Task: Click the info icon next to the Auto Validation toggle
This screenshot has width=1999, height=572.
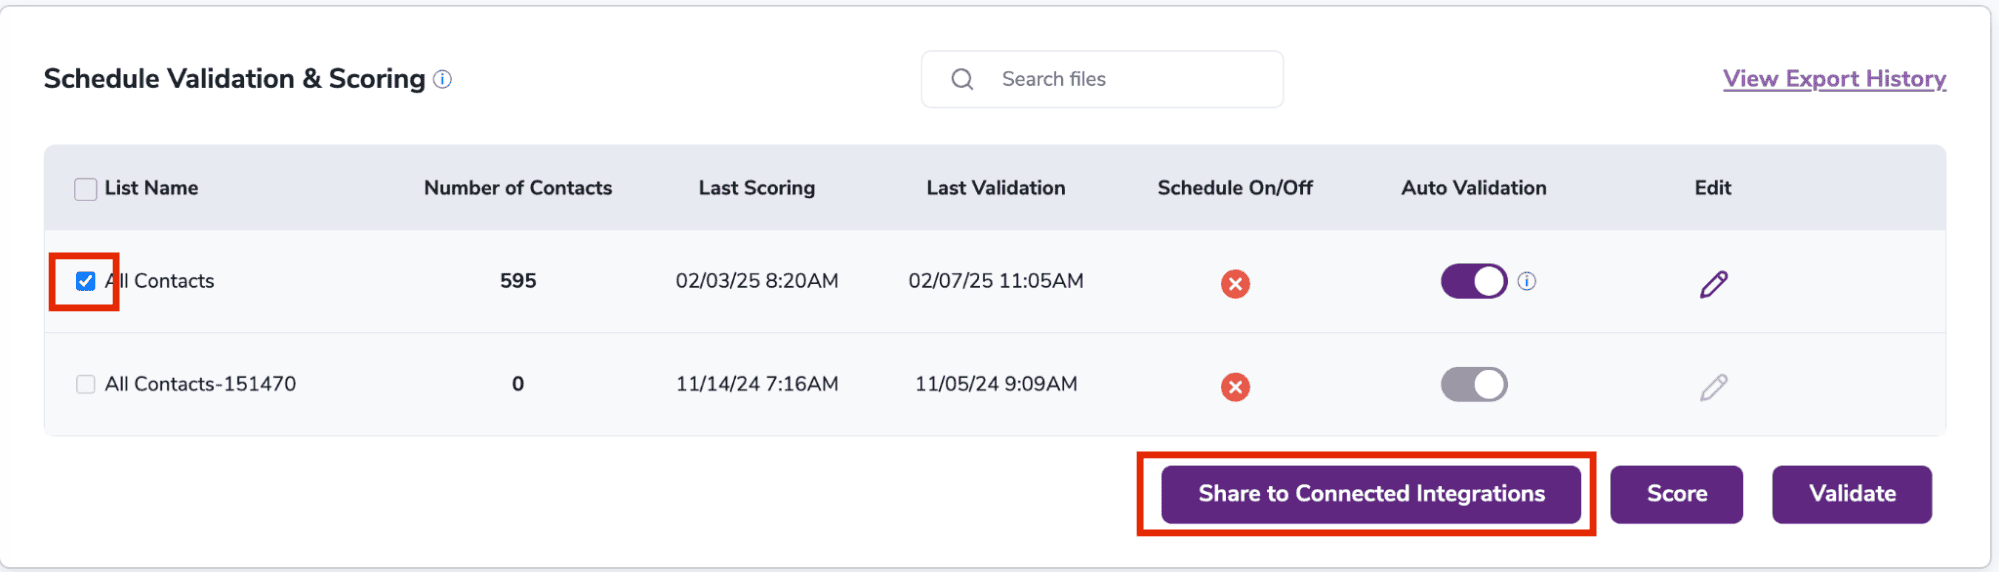Action: pos(1526,281)
